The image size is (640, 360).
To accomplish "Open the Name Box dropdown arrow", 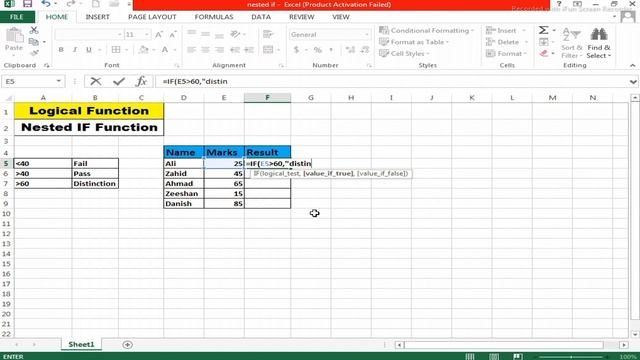I will tap(59, 81).
